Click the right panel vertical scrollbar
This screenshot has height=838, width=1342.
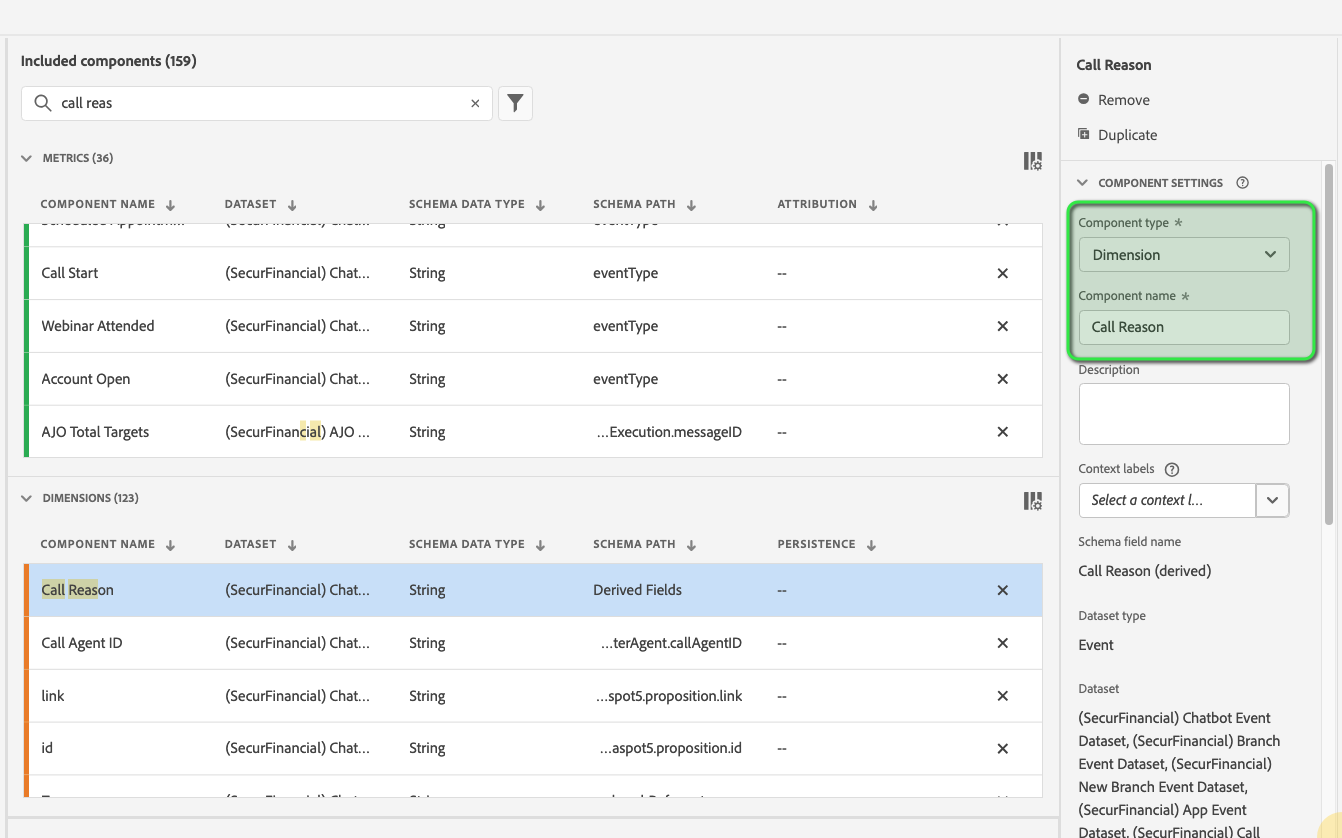pos(1329,343)
